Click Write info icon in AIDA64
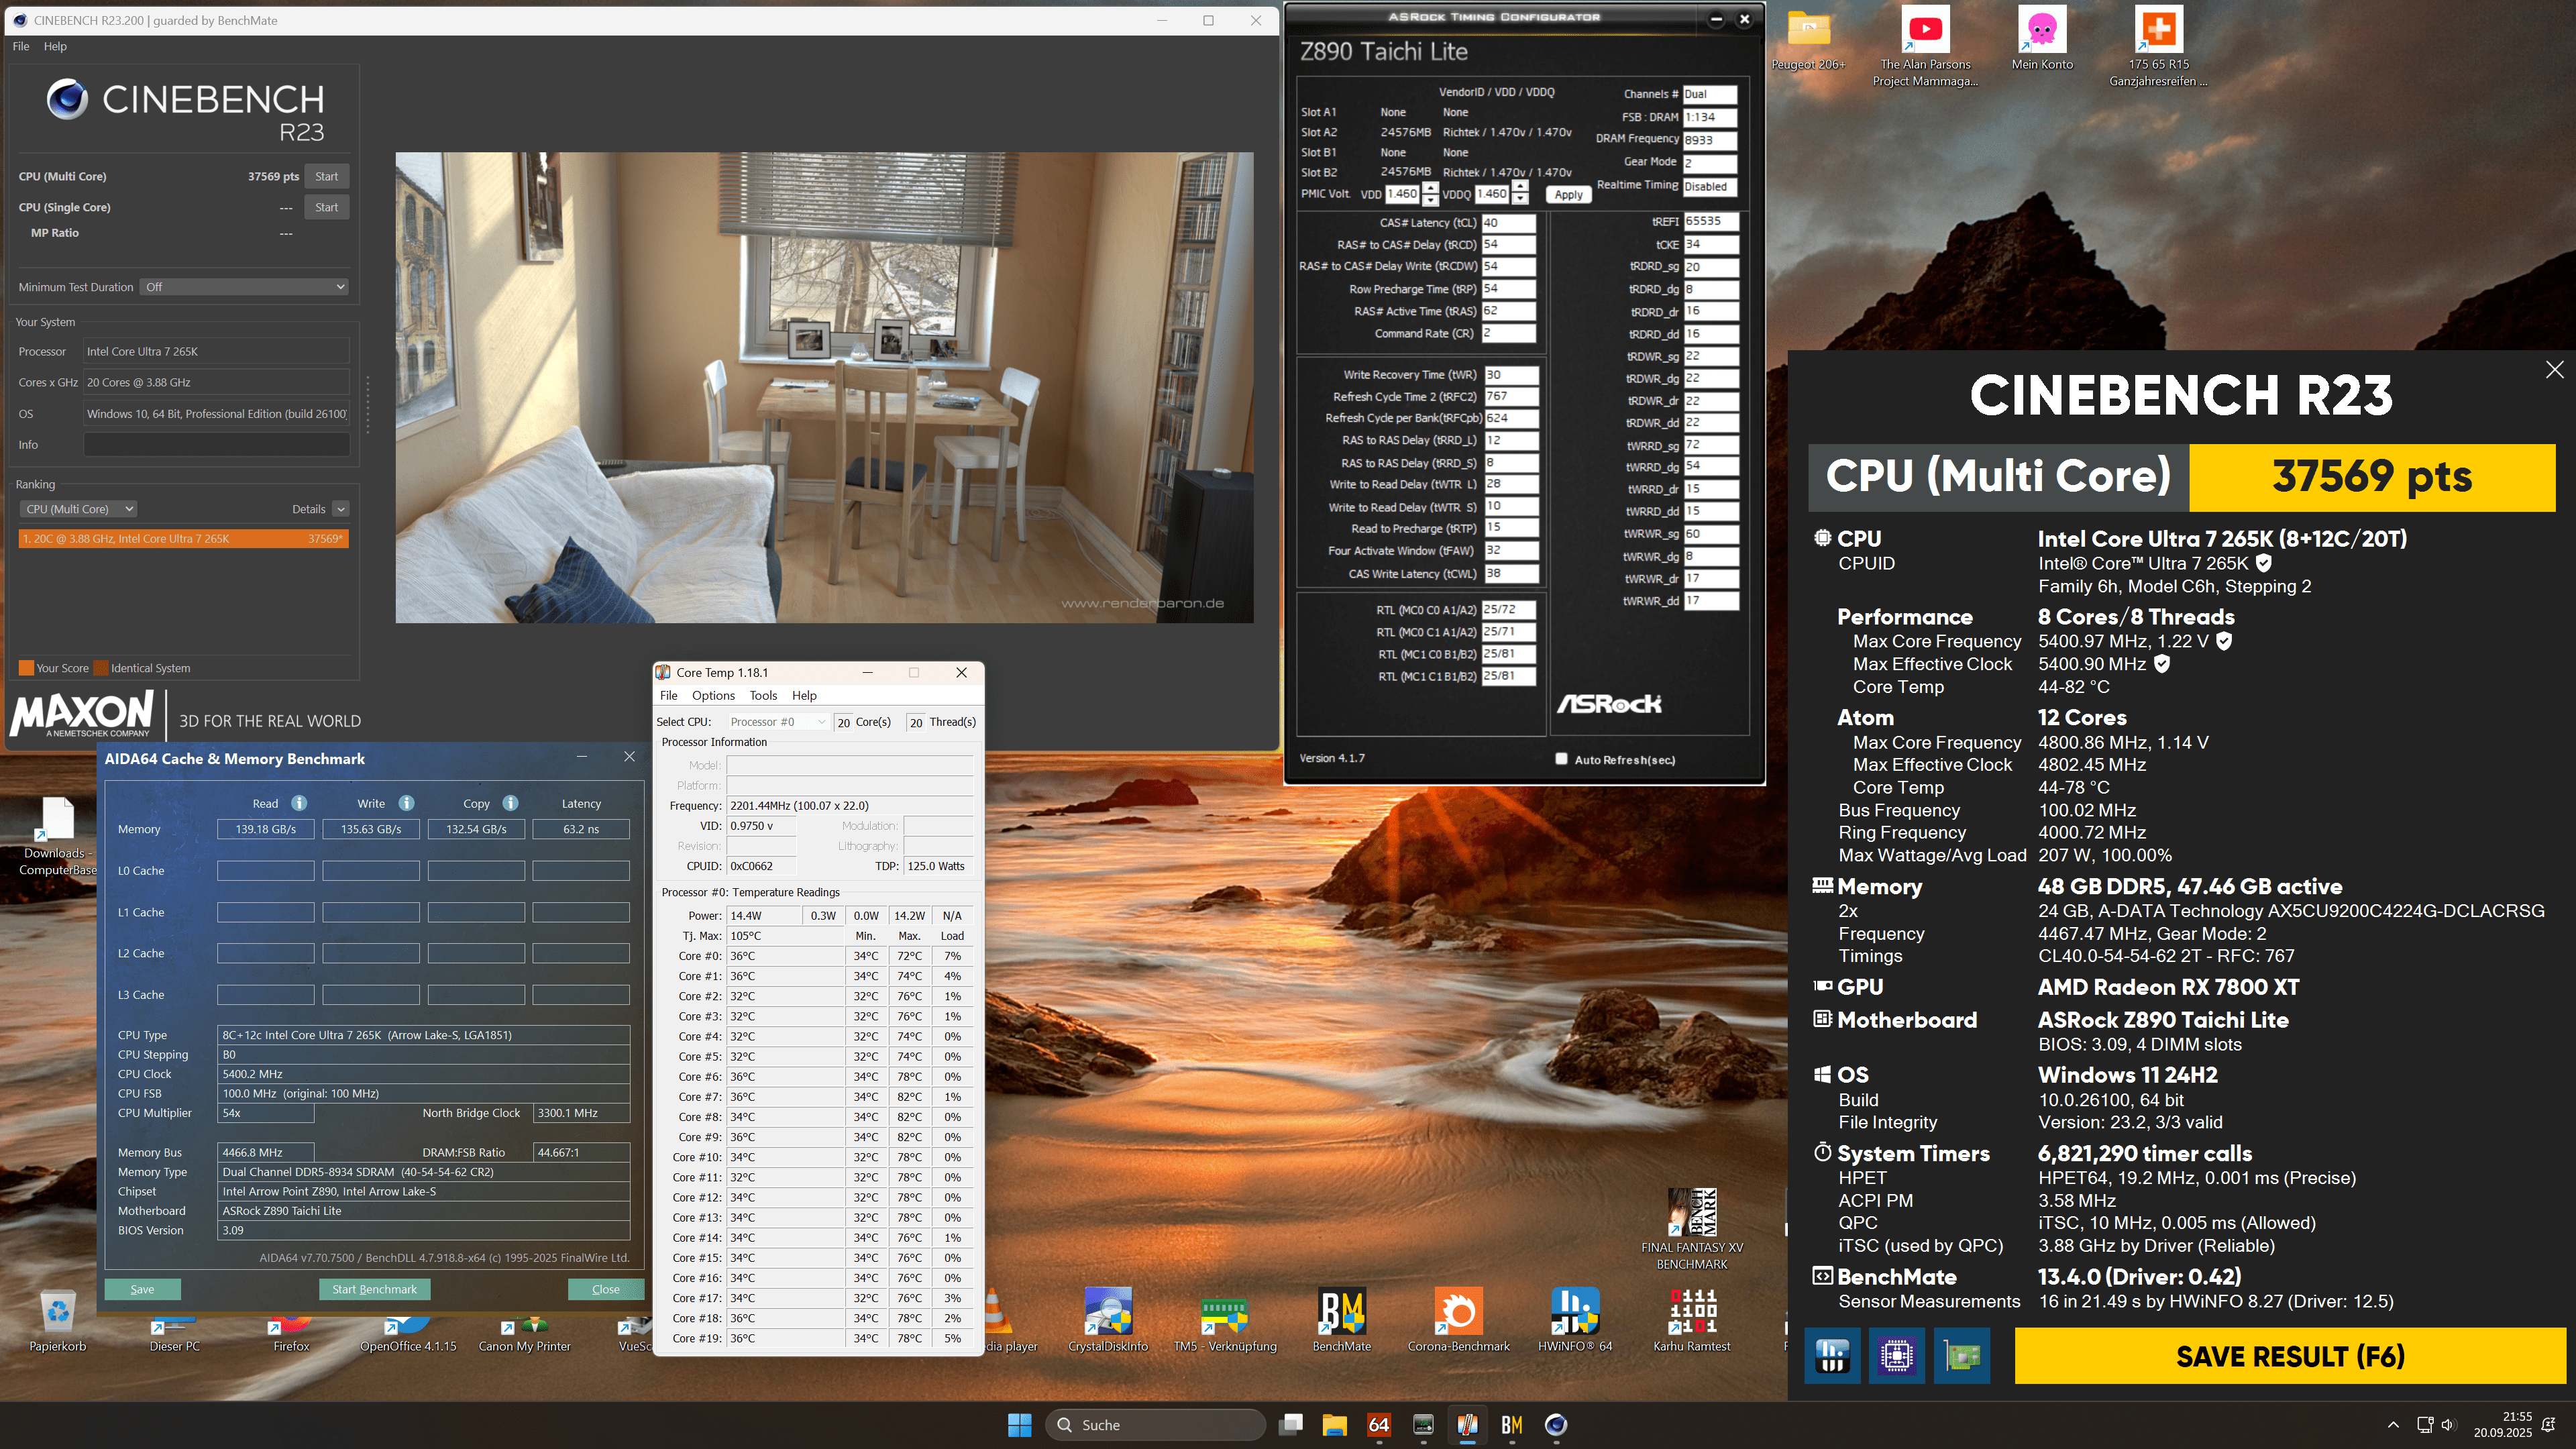This screenshot has height=1449, width=2576. tap(406, 803)
